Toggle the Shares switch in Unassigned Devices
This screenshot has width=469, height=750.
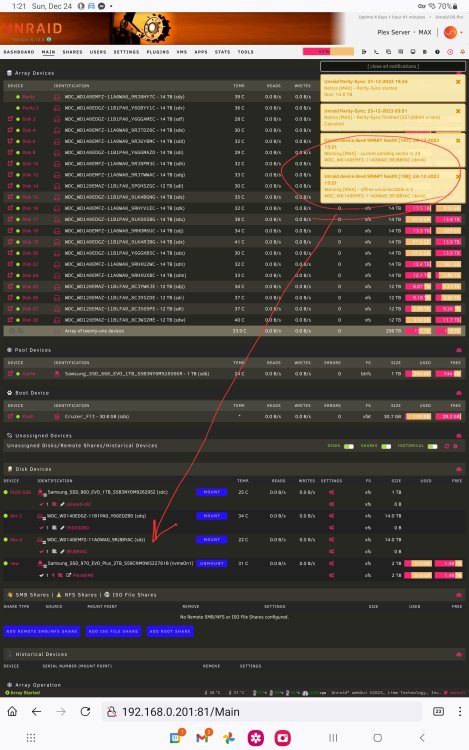386,446
